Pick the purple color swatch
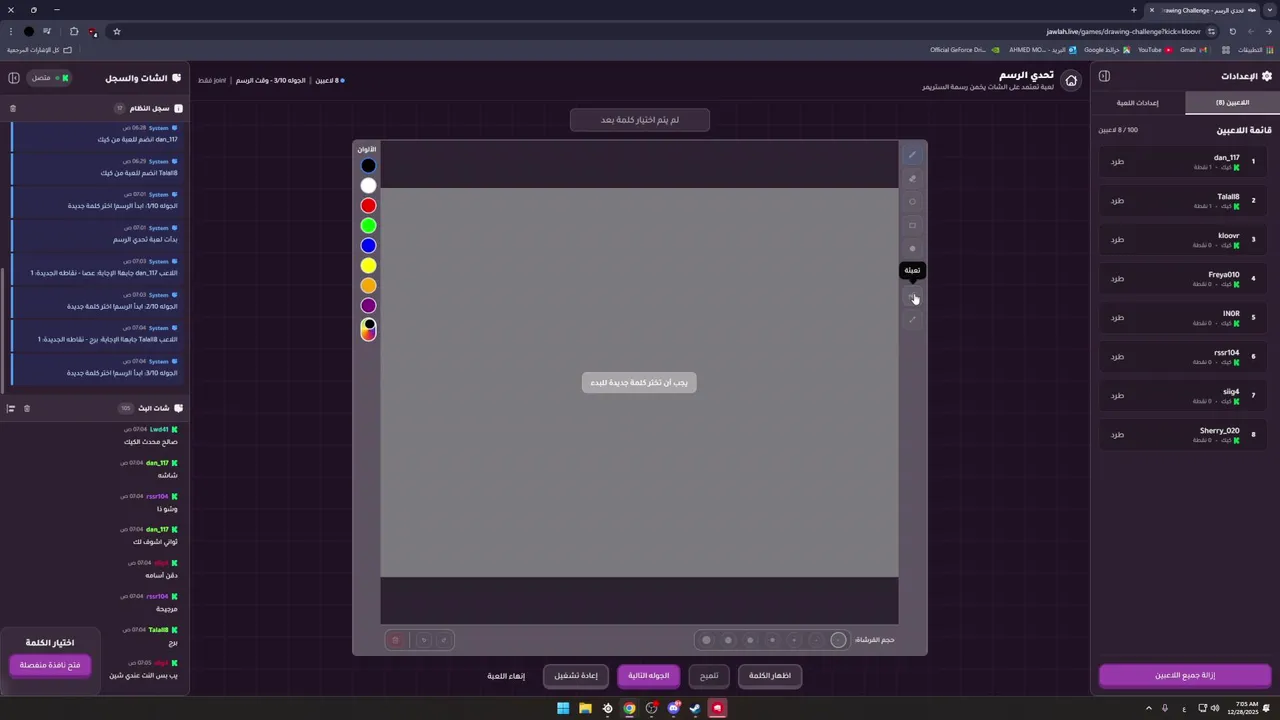 click(x=369, y=306)
